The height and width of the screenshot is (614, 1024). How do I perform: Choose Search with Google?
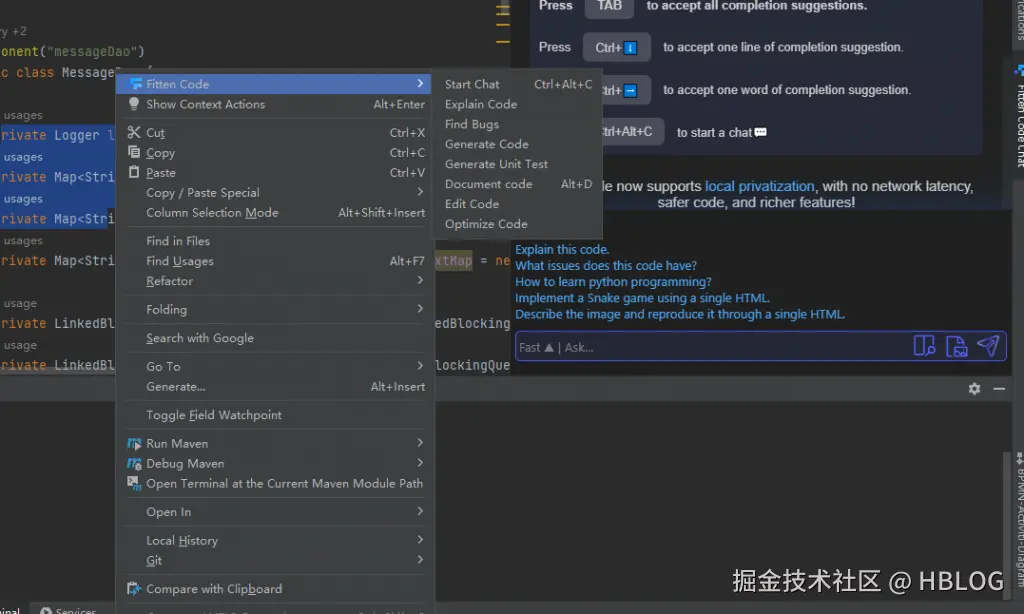click(x=275, y=338)
